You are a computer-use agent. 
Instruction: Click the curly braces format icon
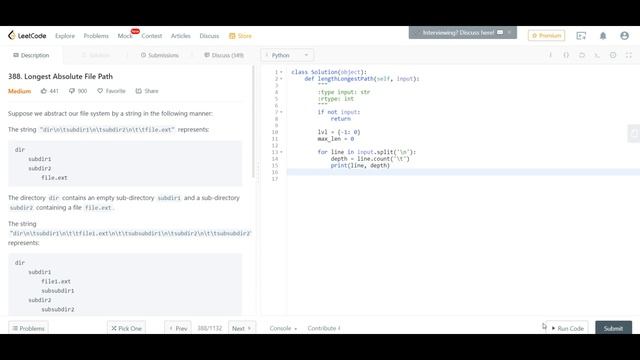tap(566, 55)
